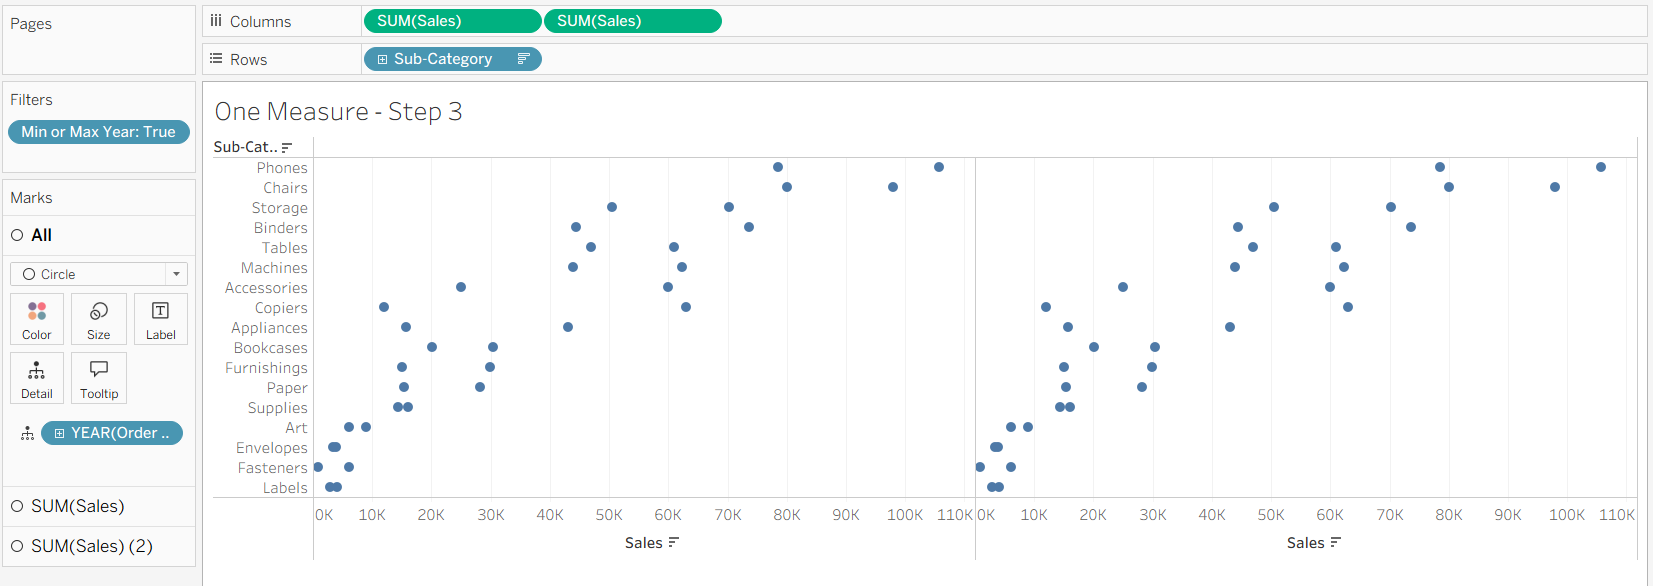Click first SUM(Sales) pill in Columns
The width and height of the screenshot is (1653, 586).
pyautogui.click(x=451, y=21)
